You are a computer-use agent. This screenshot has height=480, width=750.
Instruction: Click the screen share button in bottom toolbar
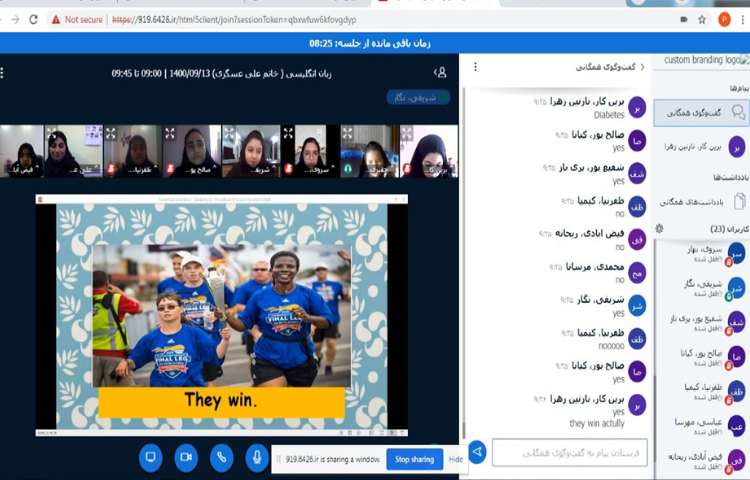tap(151, 457)
